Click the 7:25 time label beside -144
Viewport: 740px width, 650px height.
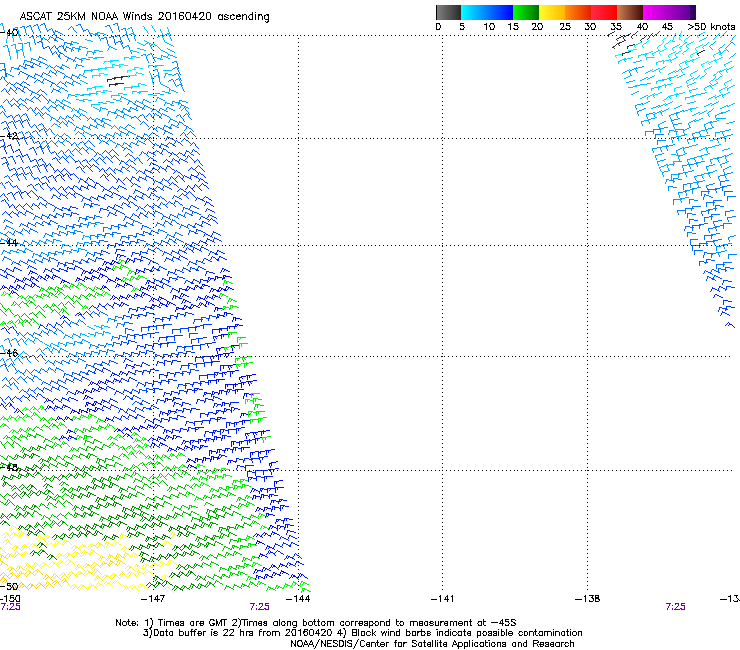click(x=260, y=607)
